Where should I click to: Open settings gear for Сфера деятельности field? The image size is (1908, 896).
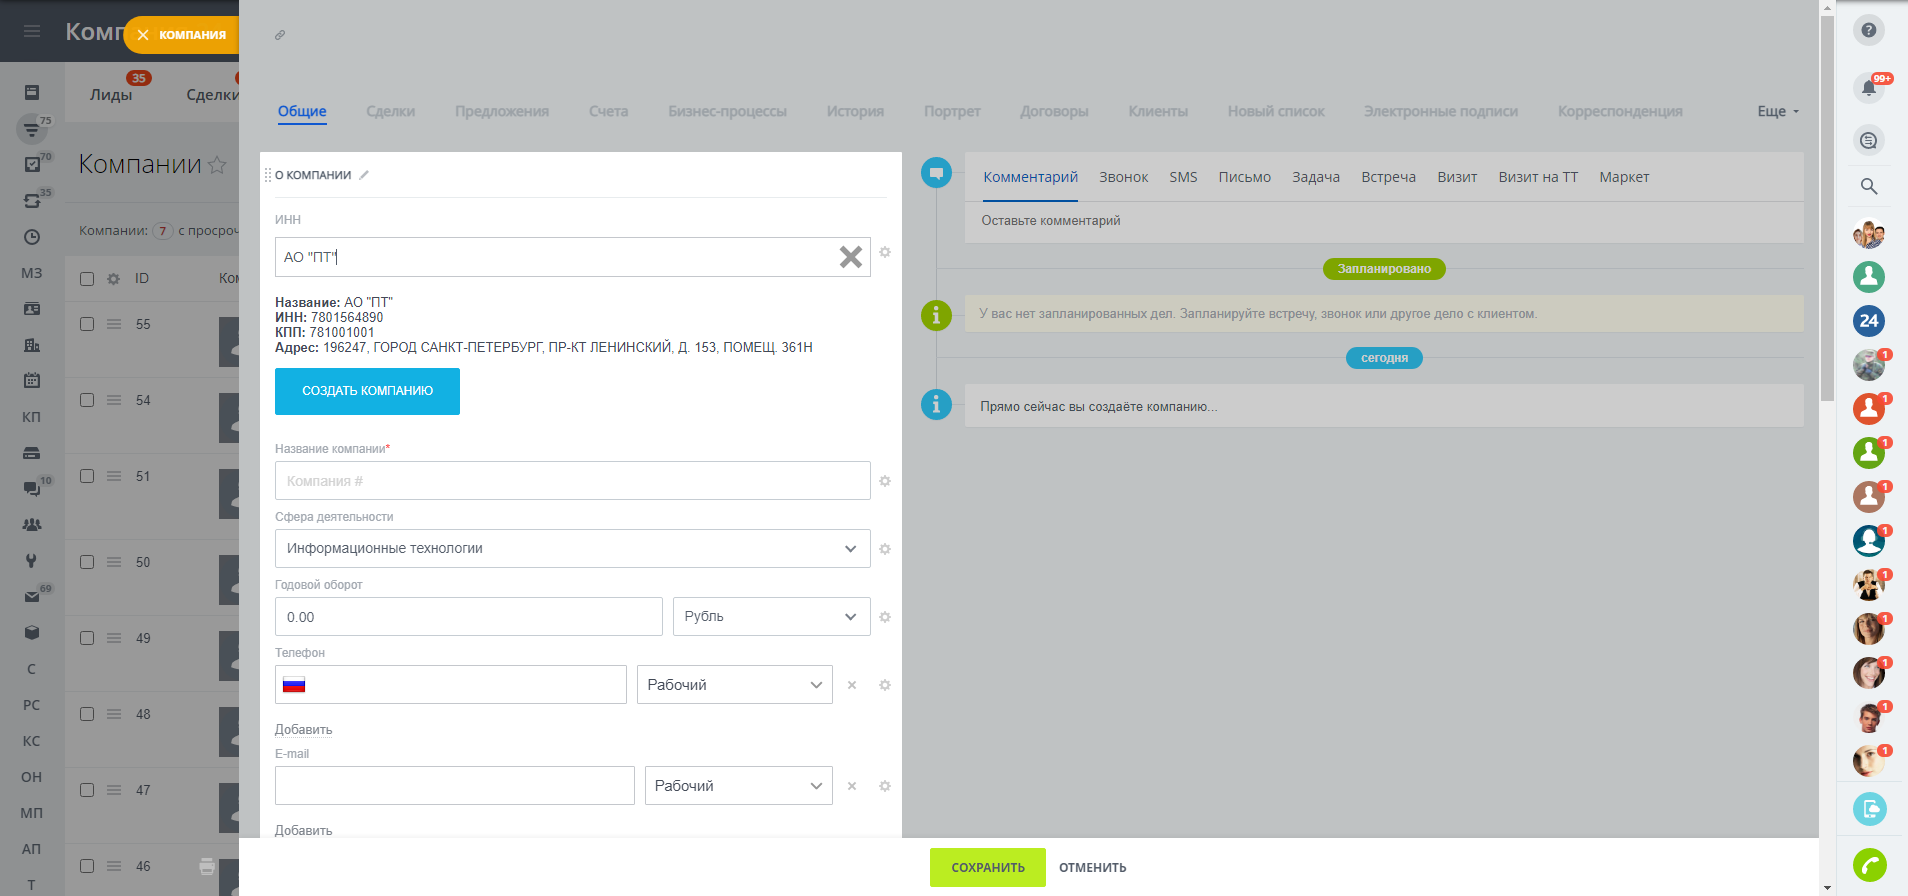point(885,549)
